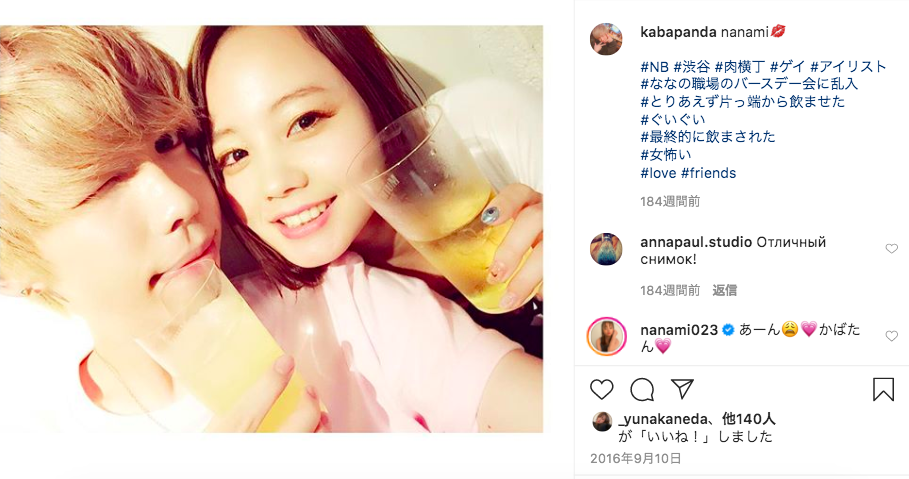Share post via paper plane icon
The height and width of the screenshot is (479, 909).
coord(682,389)
